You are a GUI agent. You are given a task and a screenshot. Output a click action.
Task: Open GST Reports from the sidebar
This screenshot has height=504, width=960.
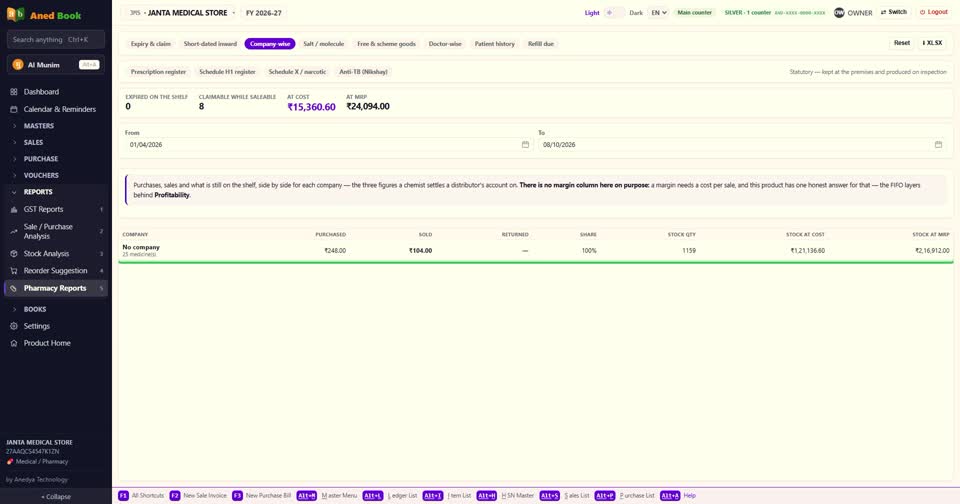pyautogui.click(x=56, y=209)
